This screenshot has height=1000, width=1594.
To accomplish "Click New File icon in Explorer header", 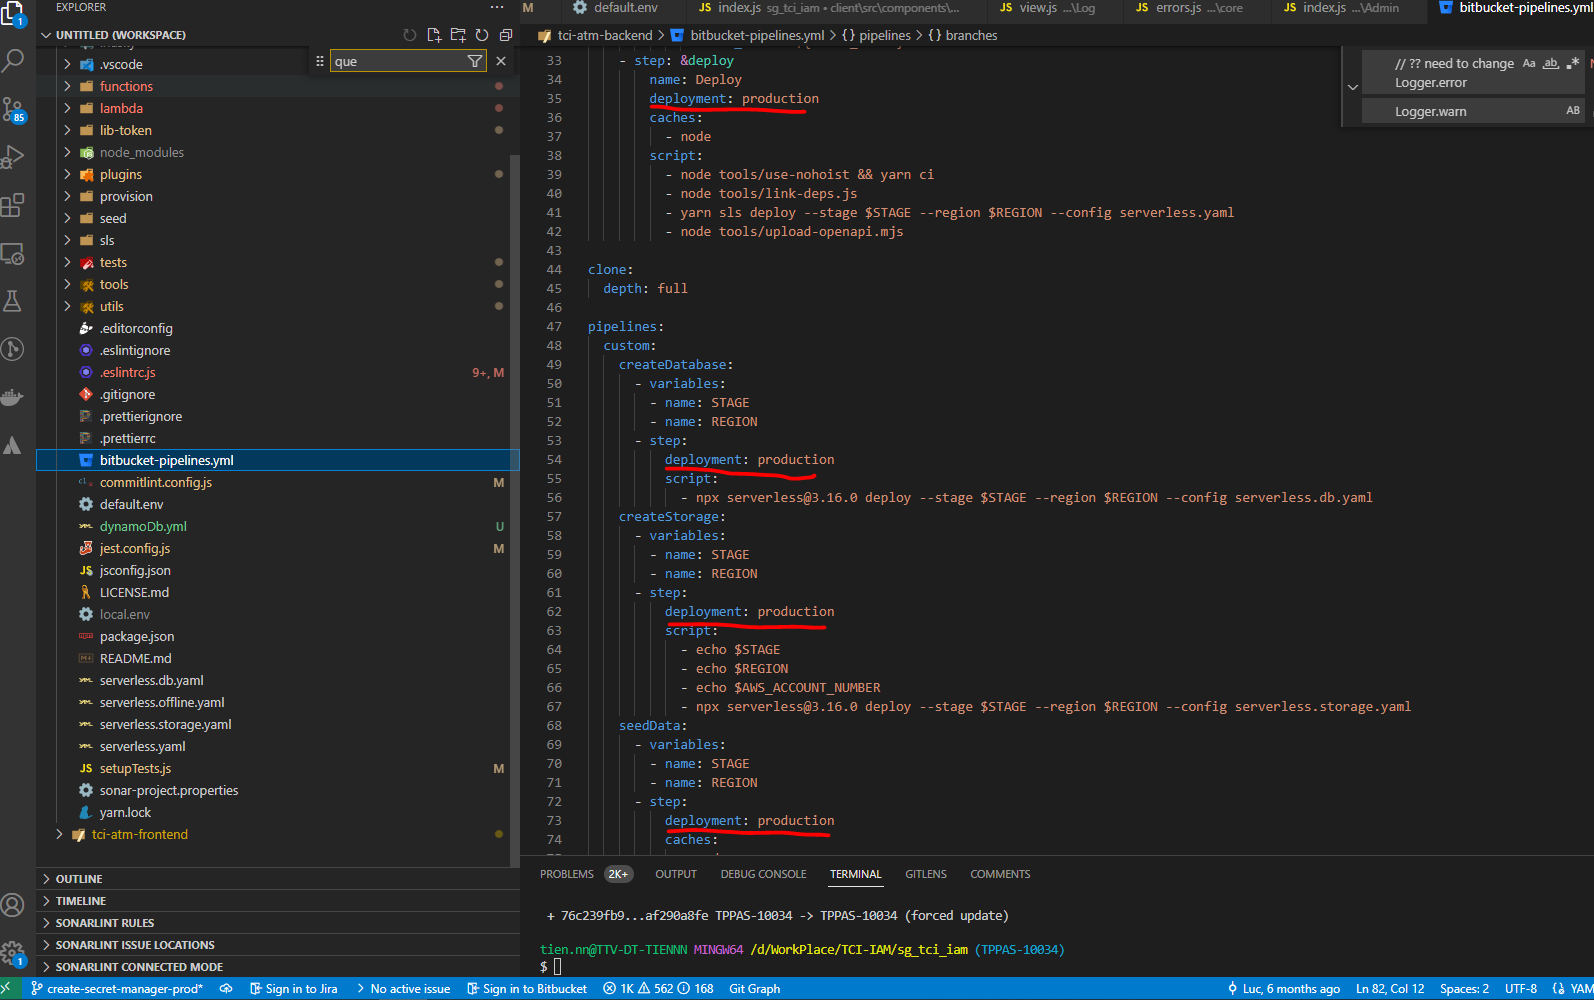I will pos(434,35).
